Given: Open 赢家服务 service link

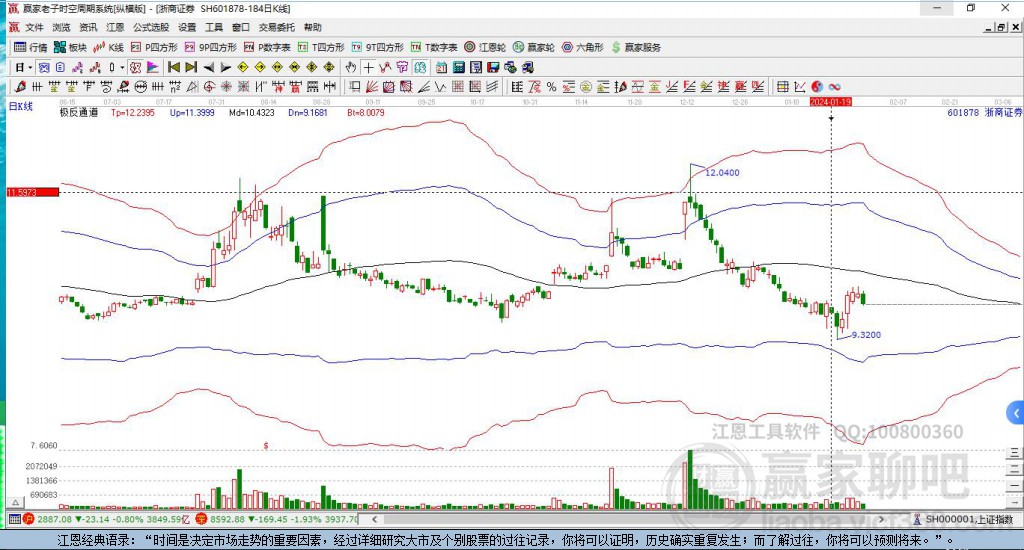Looking at the screenshot, I should click(x=636, y=47).
